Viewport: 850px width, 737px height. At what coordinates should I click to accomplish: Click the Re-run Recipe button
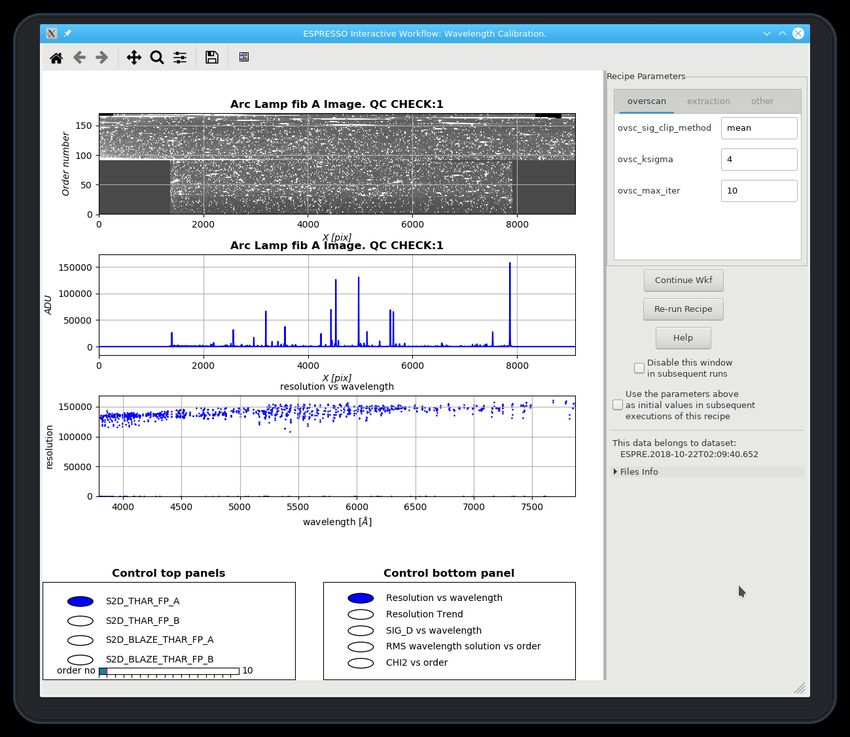point(683,309)
